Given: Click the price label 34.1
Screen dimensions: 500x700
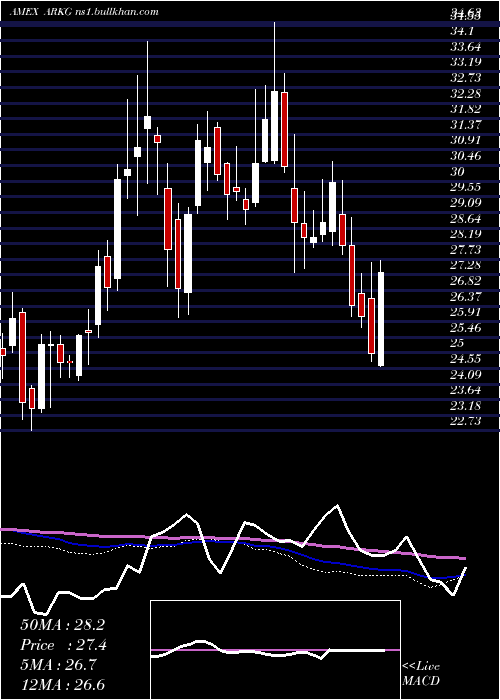Looking at the screenshot, I should [x=464, y=31].
